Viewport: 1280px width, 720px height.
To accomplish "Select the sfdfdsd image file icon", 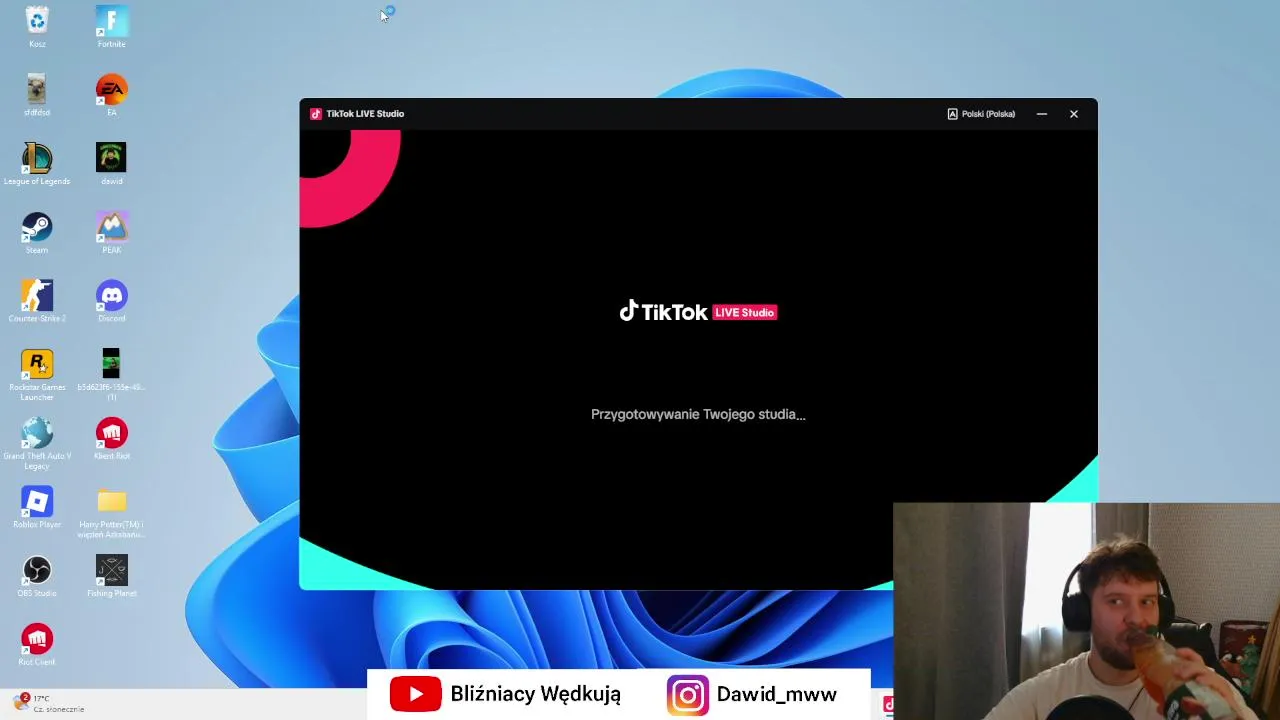I will point(37,95).
